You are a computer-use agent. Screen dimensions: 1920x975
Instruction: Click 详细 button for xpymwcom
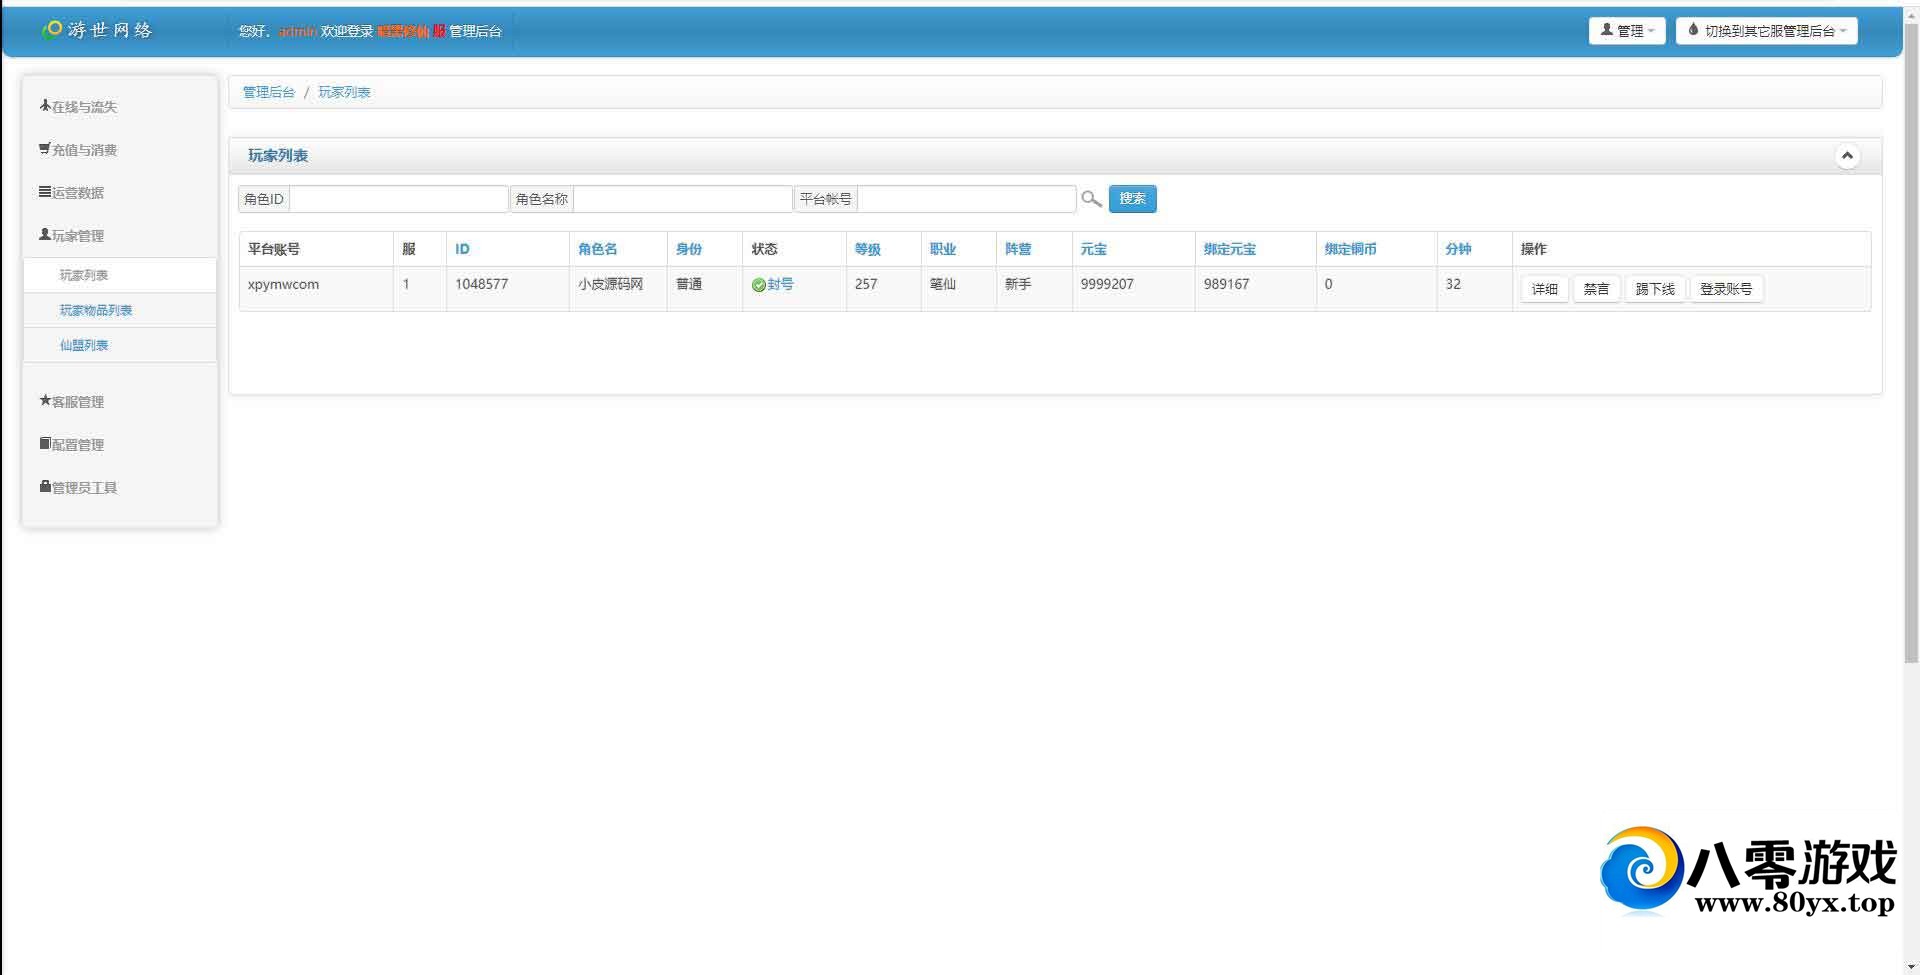tap(1544, 289)
